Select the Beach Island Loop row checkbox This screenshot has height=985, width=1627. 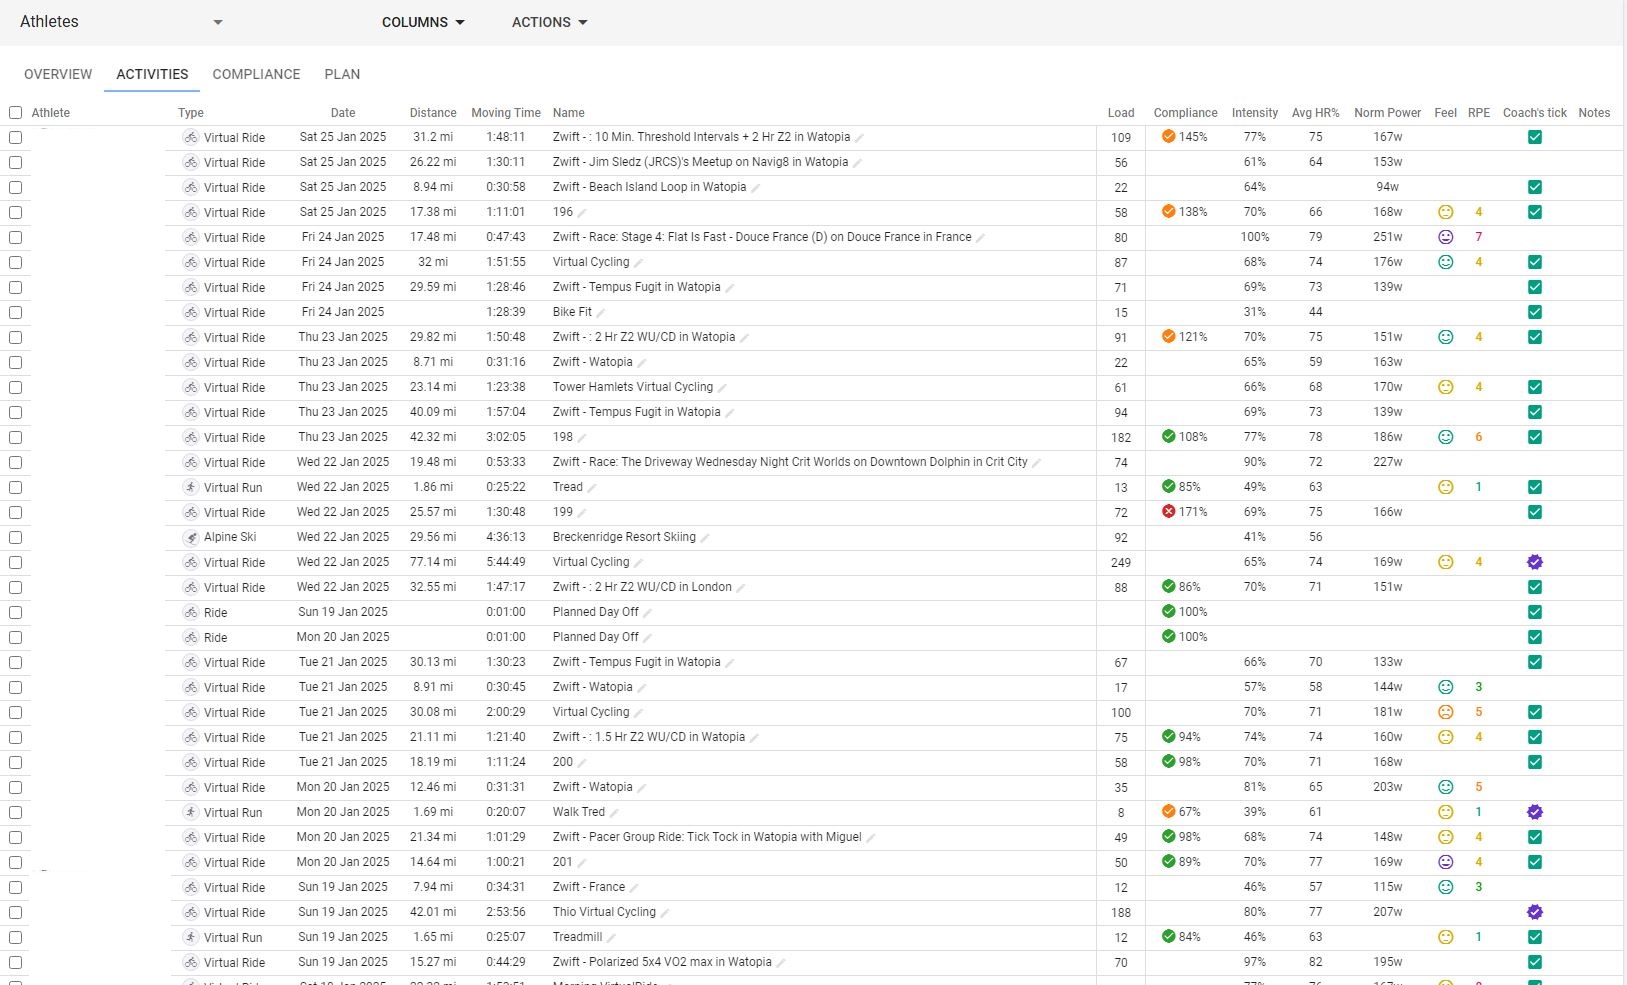[x=15, y=187]
